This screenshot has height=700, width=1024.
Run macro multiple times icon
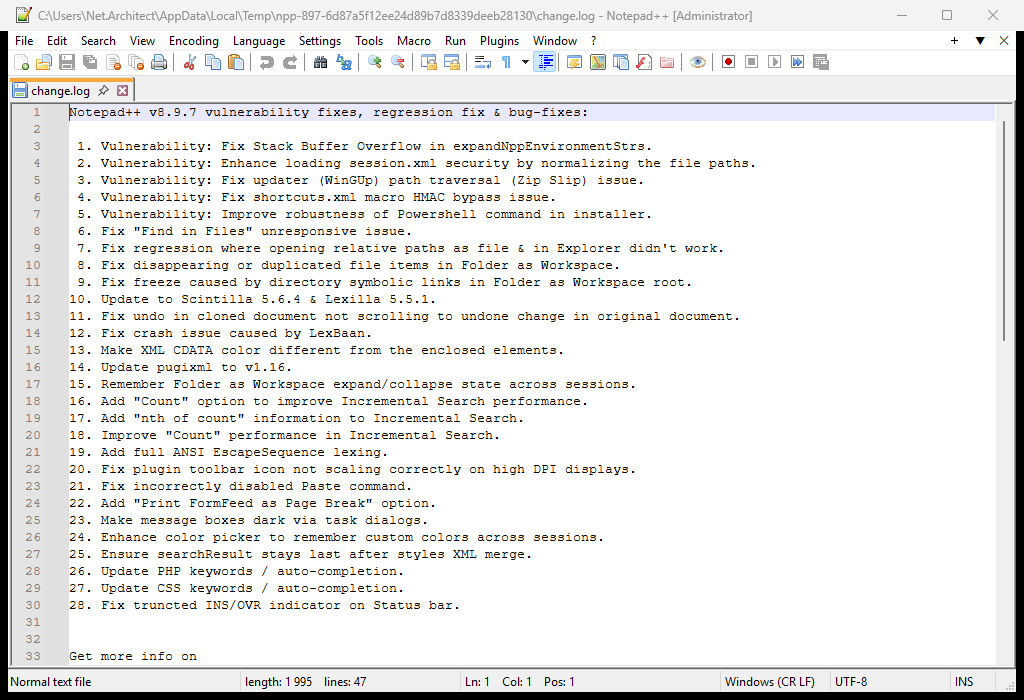pyautogui.click(x=797, y=63)
